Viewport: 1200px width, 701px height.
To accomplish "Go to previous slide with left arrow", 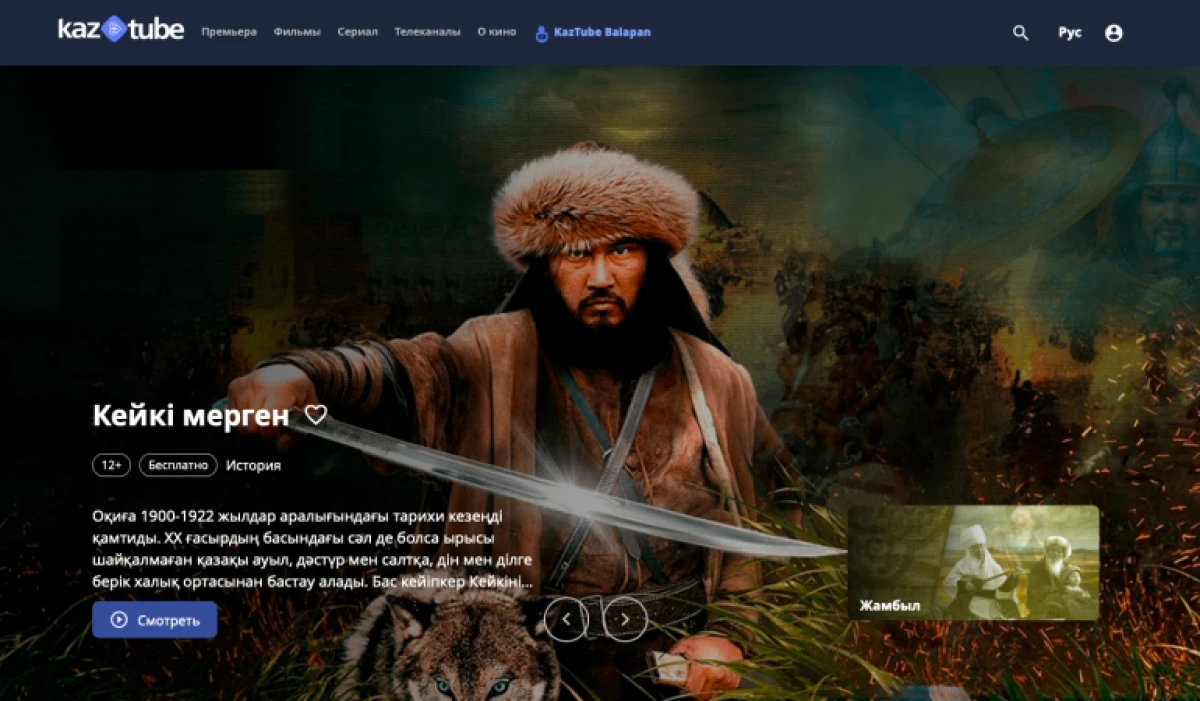I will (x=567, y=620).
